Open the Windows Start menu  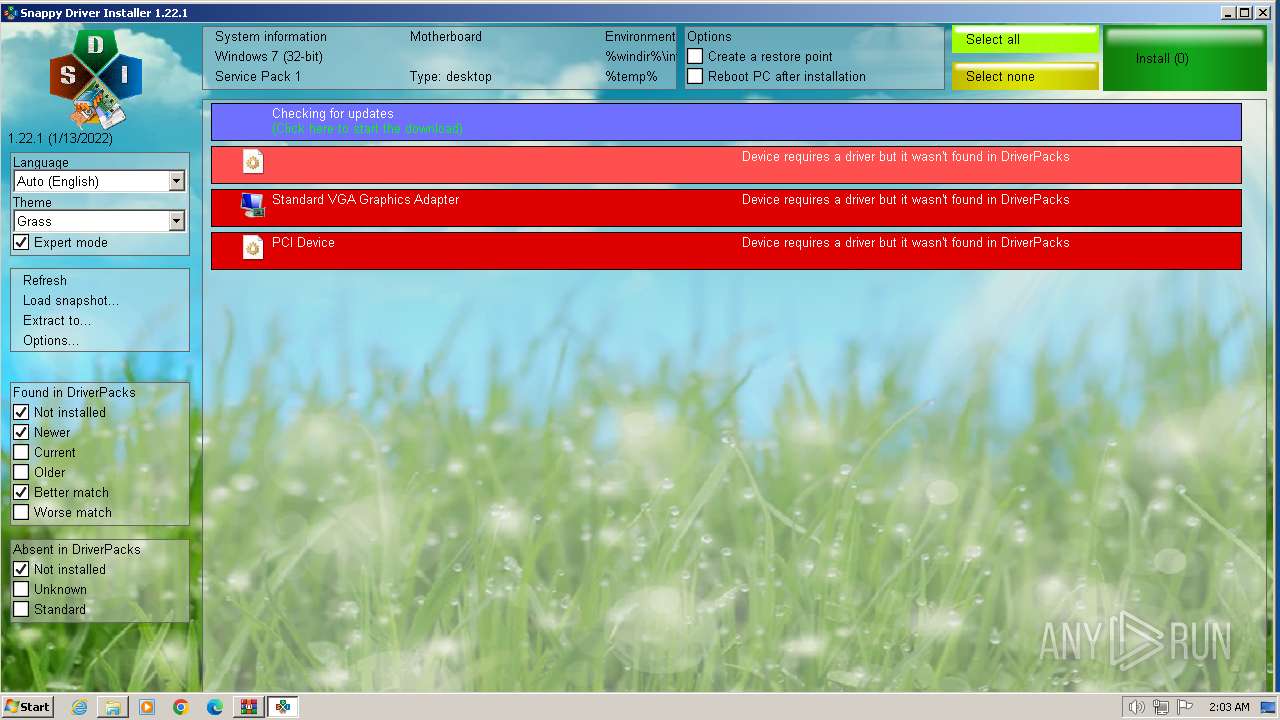27,707
